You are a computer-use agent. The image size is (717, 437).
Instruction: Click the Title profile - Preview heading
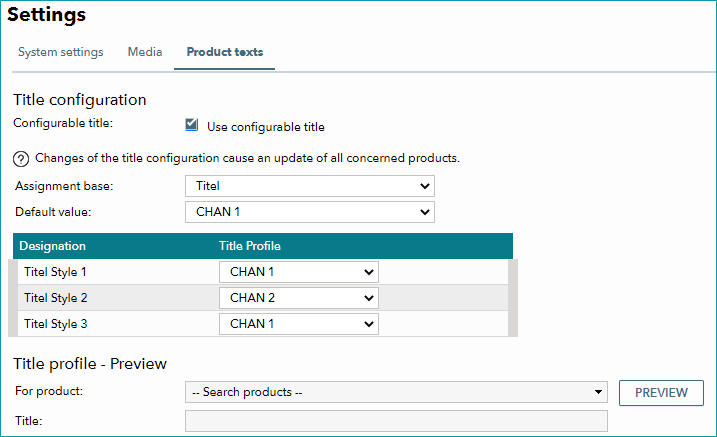pos(90,364)
